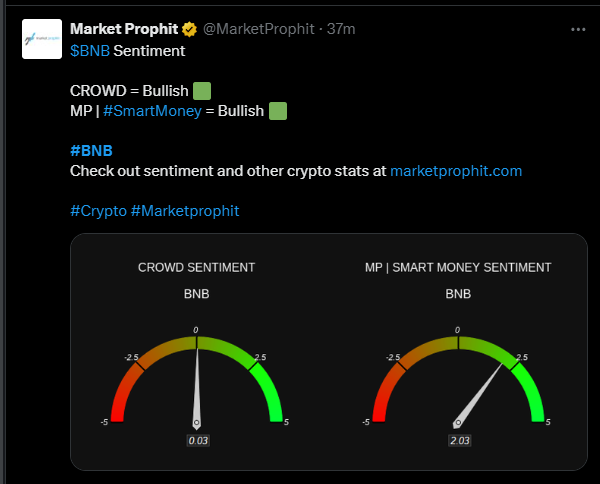
Task: Open the tweet via the 37m timestamp
Action: click(341, 29)
